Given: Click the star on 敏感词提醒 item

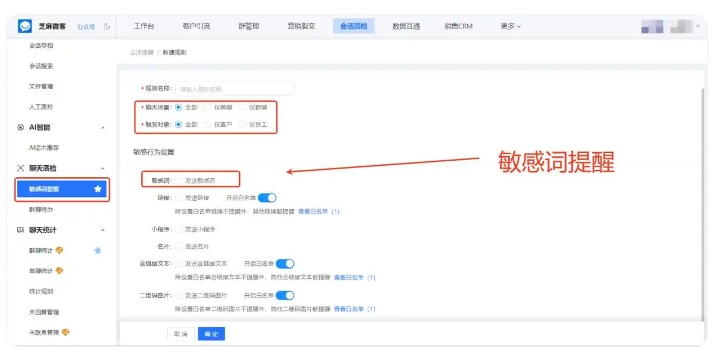Looking at the screenshot, I should (97, 189).
